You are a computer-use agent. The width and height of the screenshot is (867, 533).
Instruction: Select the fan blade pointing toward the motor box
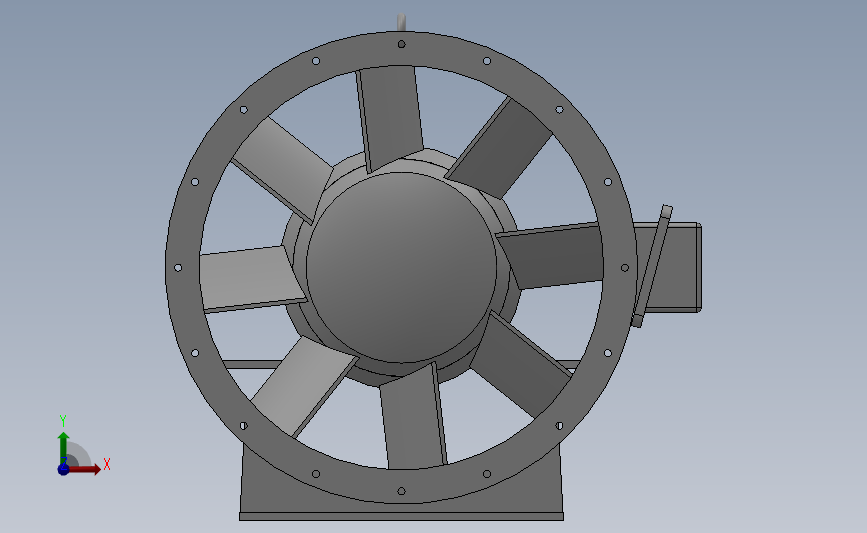pyautogui.click(x=552, y=257)
